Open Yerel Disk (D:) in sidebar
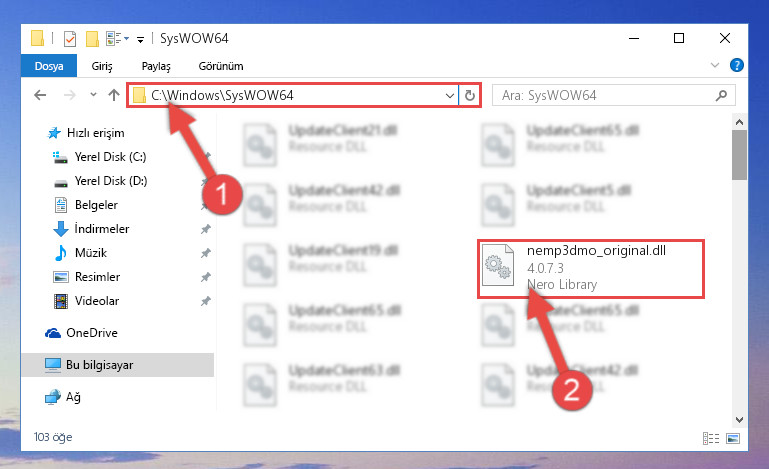 click(x=111, y=181)
